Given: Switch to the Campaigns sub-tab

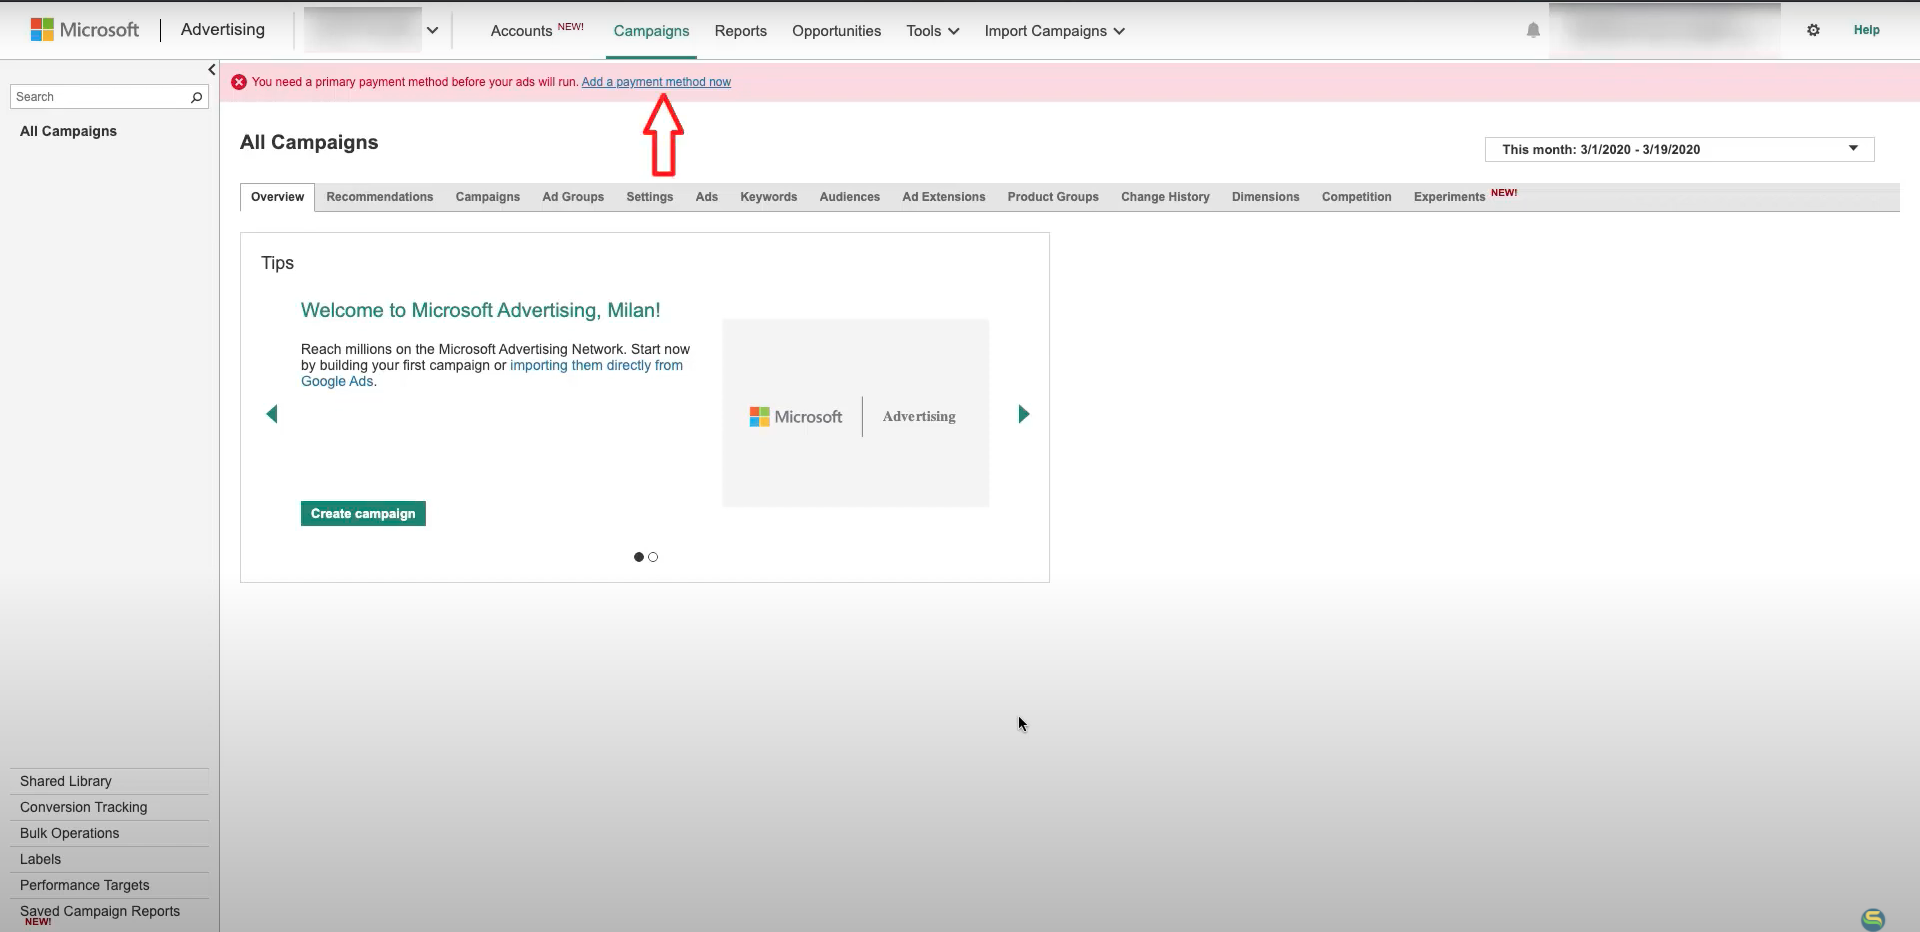Looking at the screenshot, I should 487,197.
